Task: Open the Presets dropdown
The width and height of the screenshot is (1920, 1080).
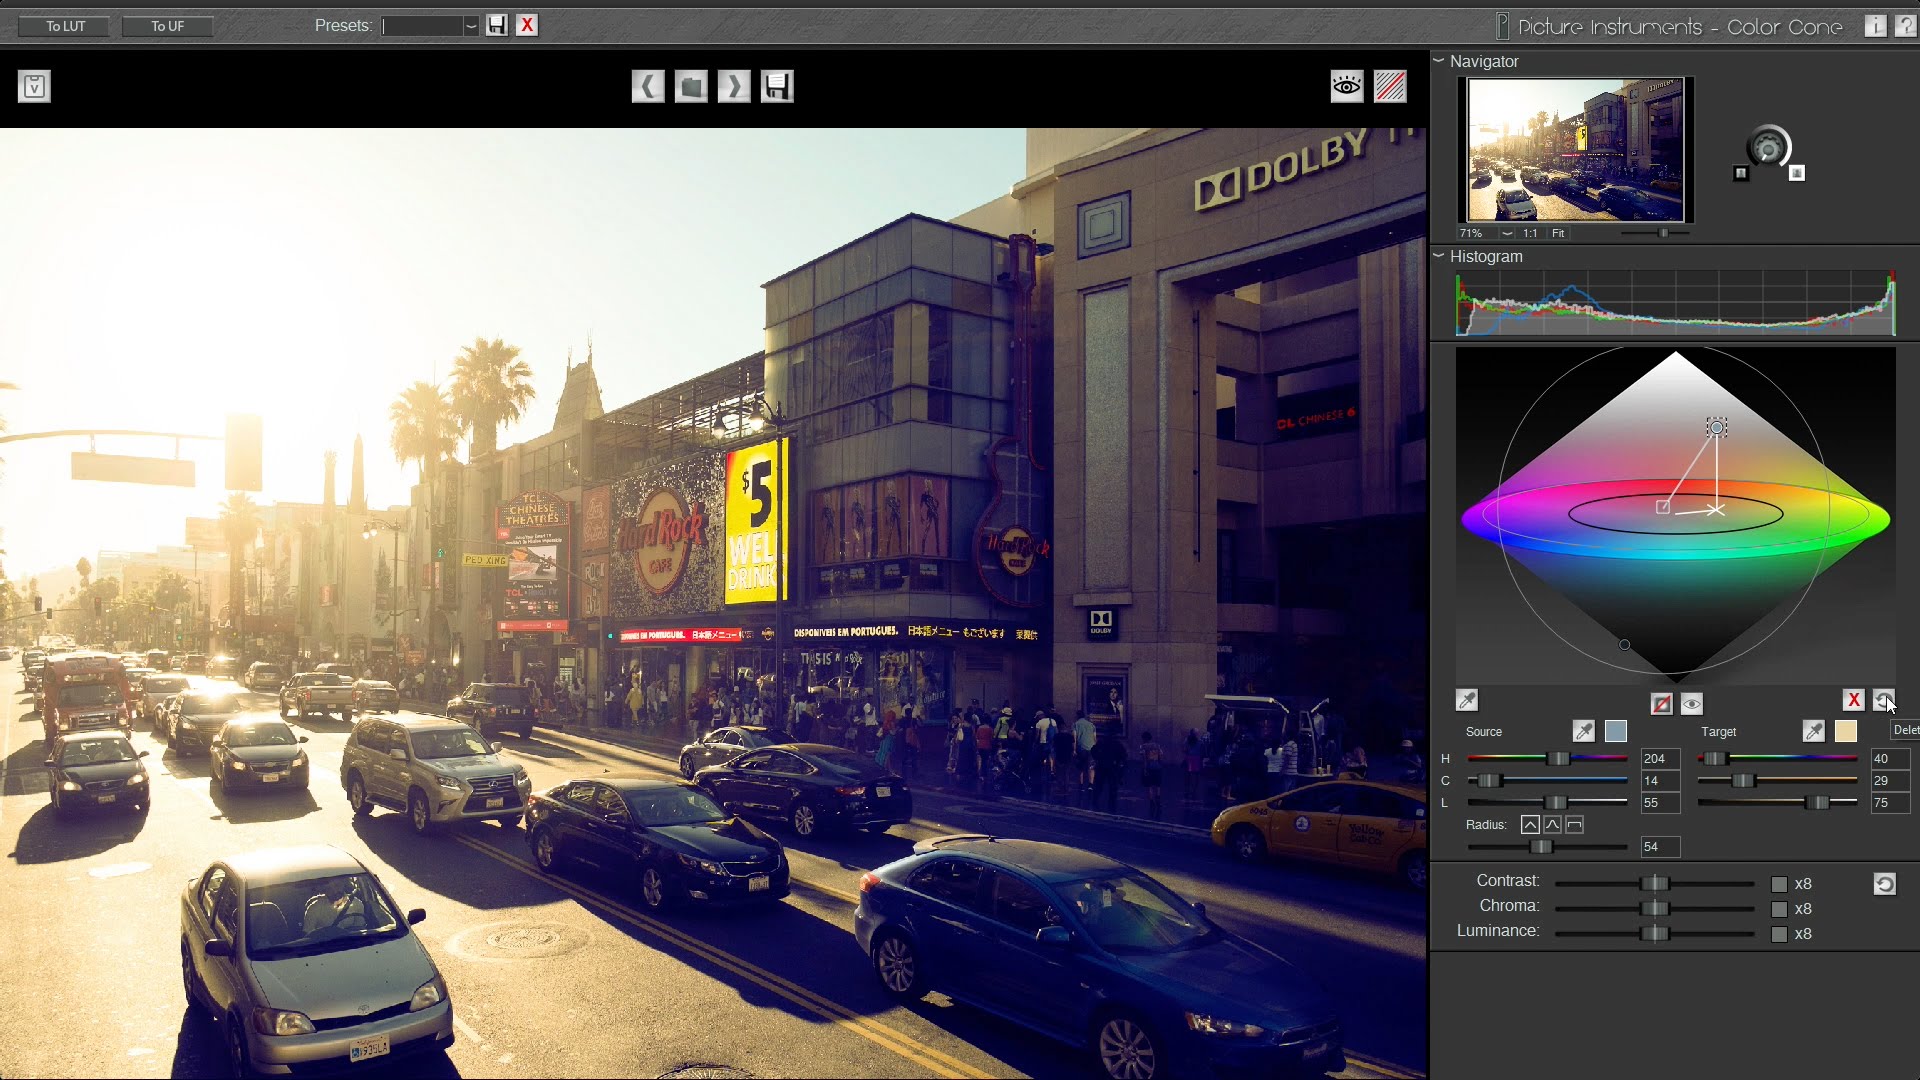Action: (x=470, y=26)
